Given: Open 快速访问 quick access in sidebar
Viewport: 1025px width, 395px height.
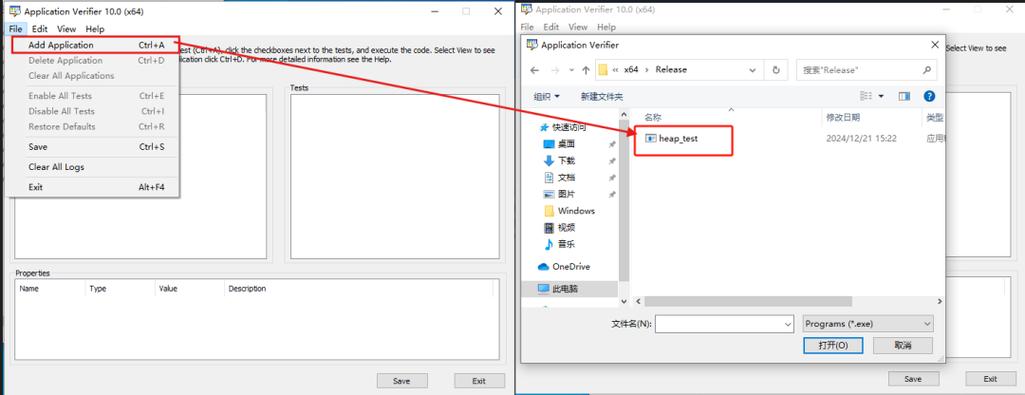Looking at the screenshot, I should (x=563, y=127).
